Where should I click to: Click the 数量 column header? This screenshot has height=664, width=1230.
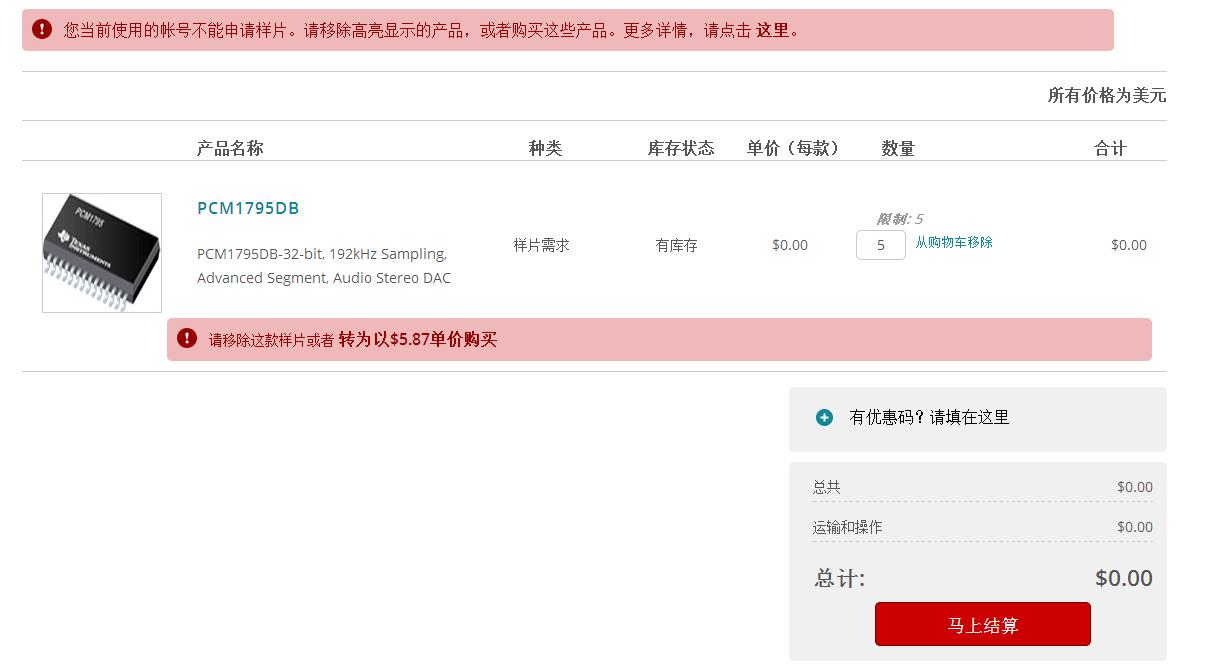tap(898, 148)
